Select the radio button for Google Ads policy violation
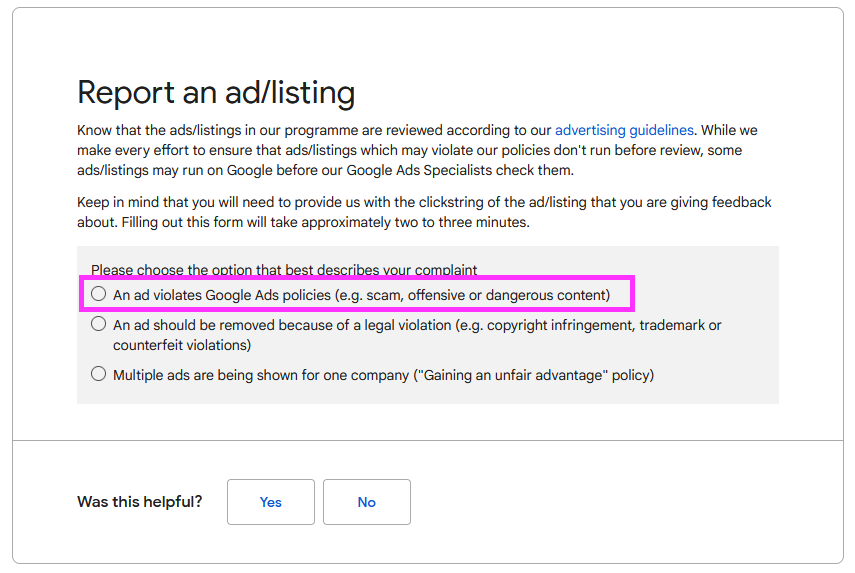Image resolution: width=855 pixels, height=573 pixels. tap(99, 294)
